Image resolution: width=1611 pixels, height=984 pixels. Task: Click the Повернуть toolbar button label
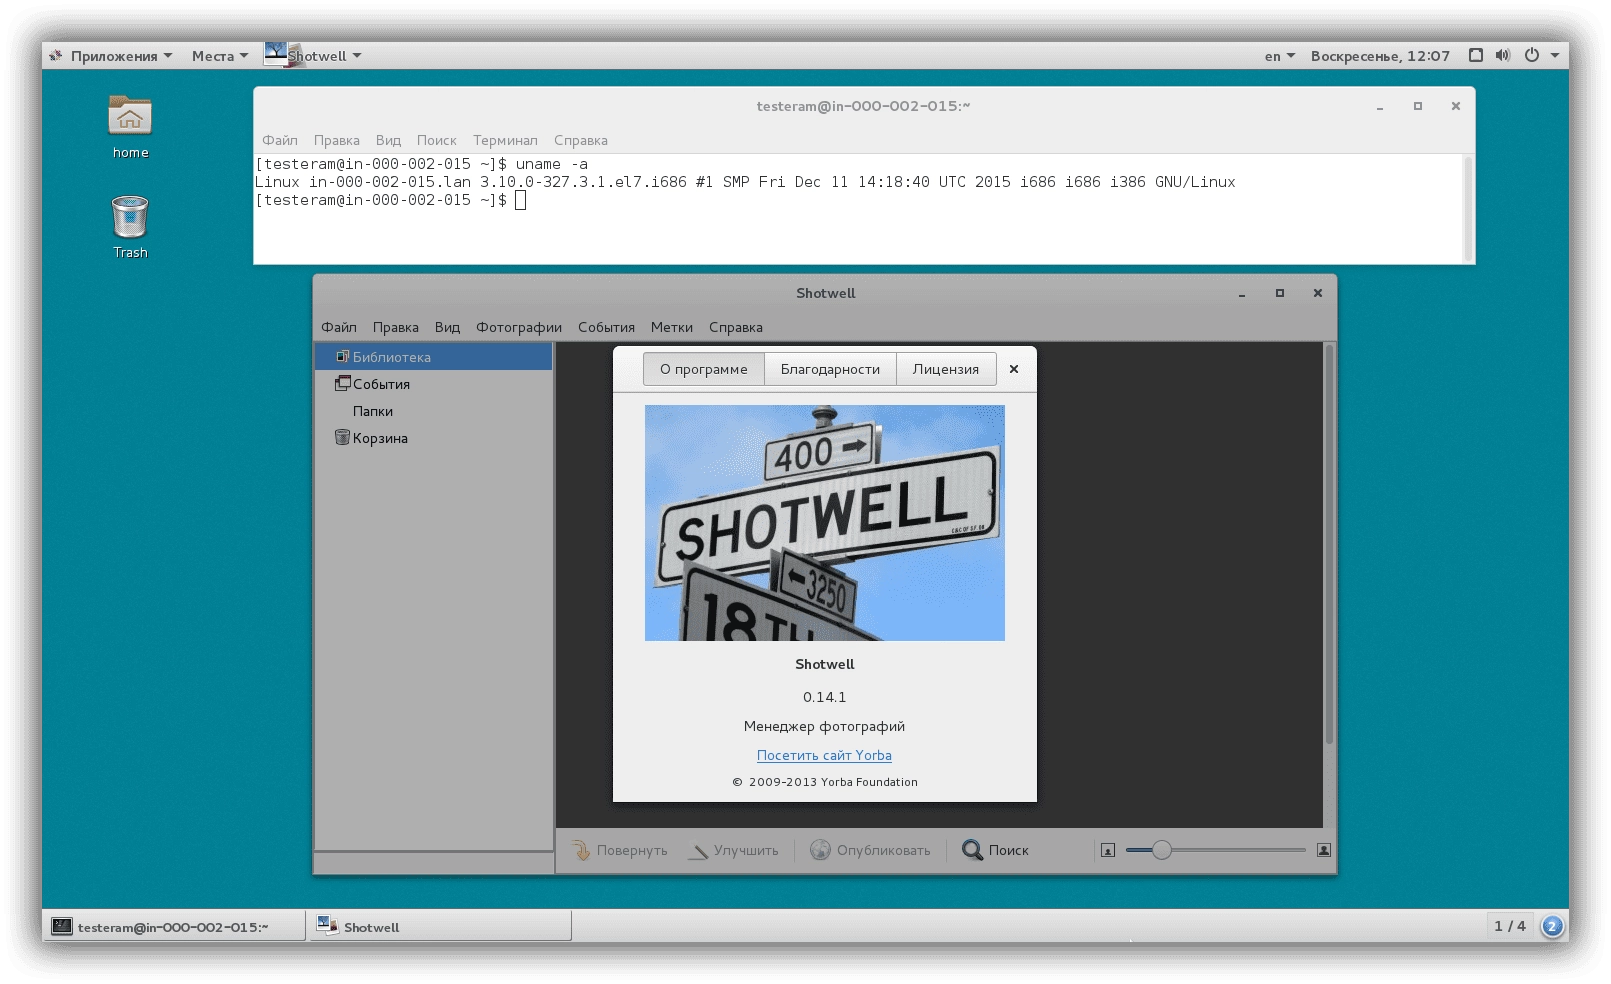(x=632, y=850)
